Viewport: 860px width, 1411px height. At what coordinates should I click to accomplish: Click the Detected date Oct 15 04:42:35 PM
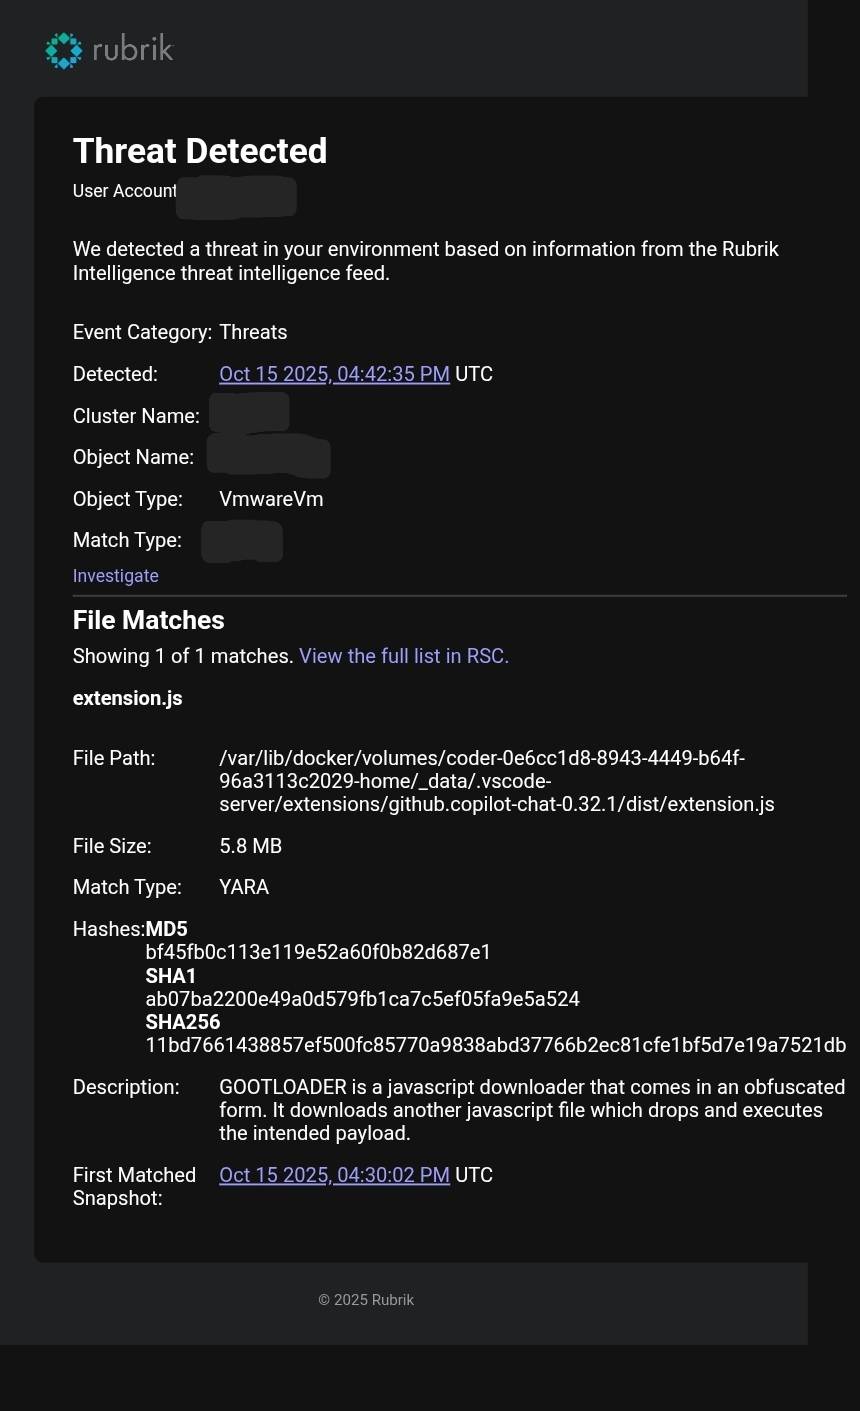[x=334, y=374]
